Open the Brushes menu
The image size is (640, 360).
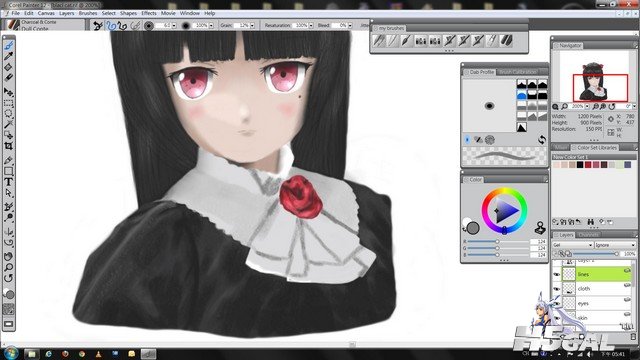(x=88, y=13)
